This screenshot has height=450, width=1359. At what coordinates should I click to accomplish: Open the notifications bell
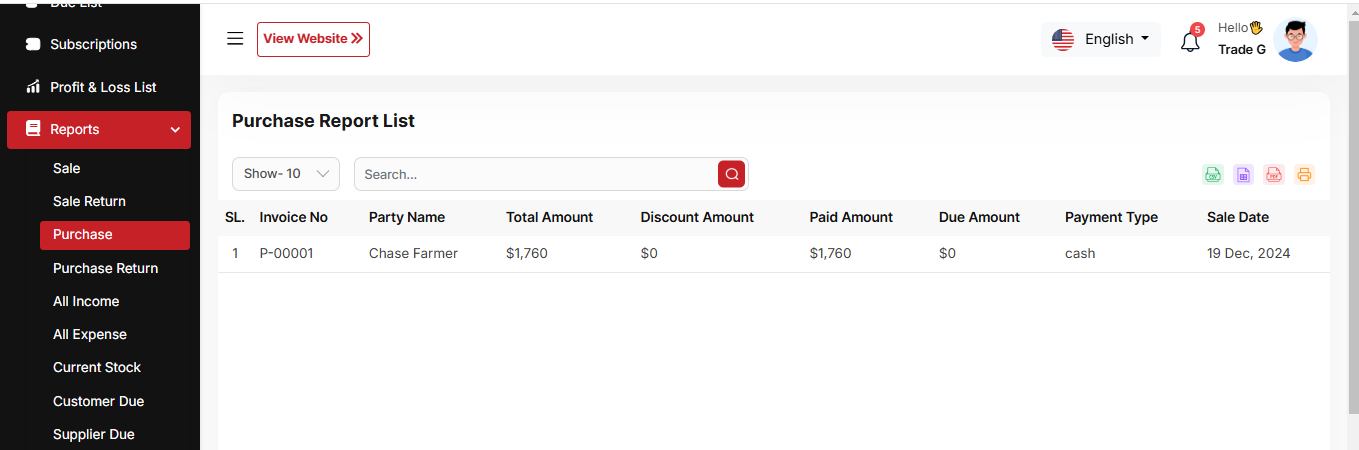(1190, 42)
